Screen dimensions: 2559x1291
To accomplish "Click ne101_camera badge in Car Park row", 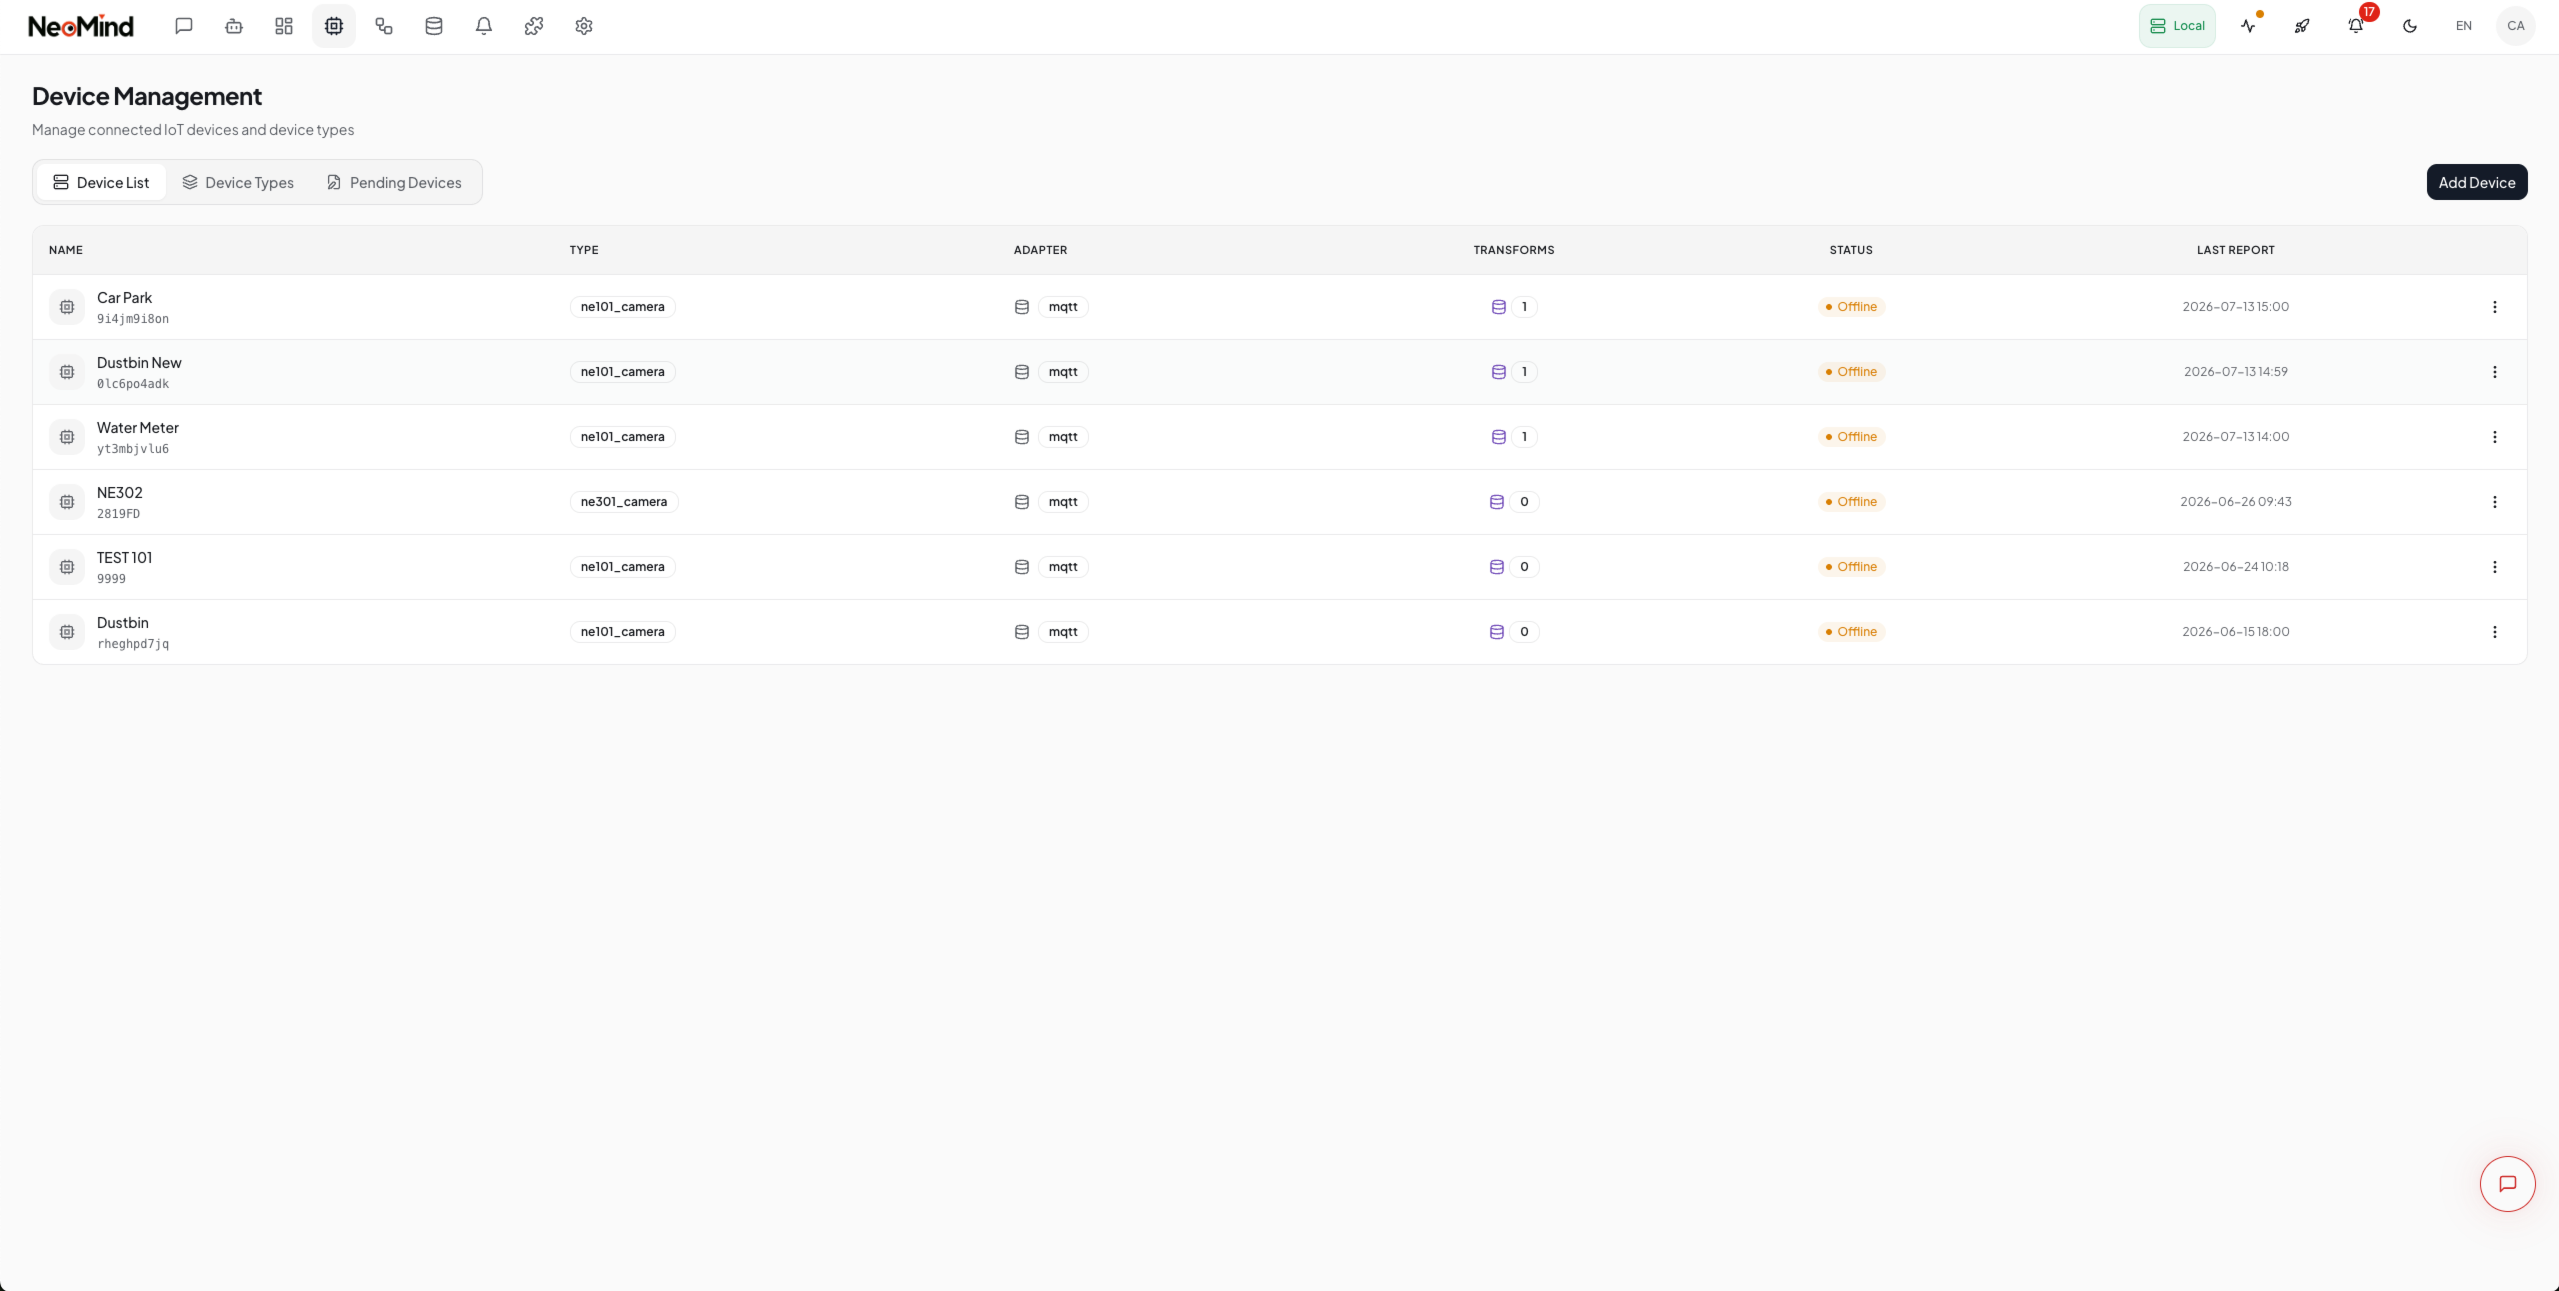I will 623,307.
